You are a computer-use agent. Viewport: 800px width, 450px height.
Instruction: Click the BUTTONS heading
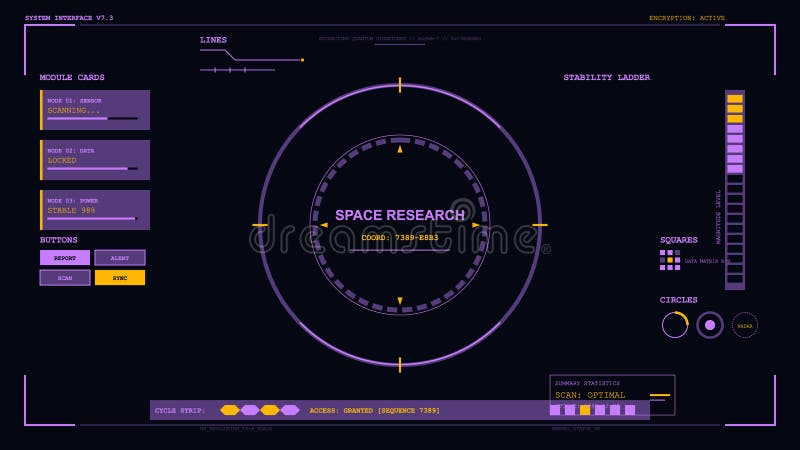point(59,240)
